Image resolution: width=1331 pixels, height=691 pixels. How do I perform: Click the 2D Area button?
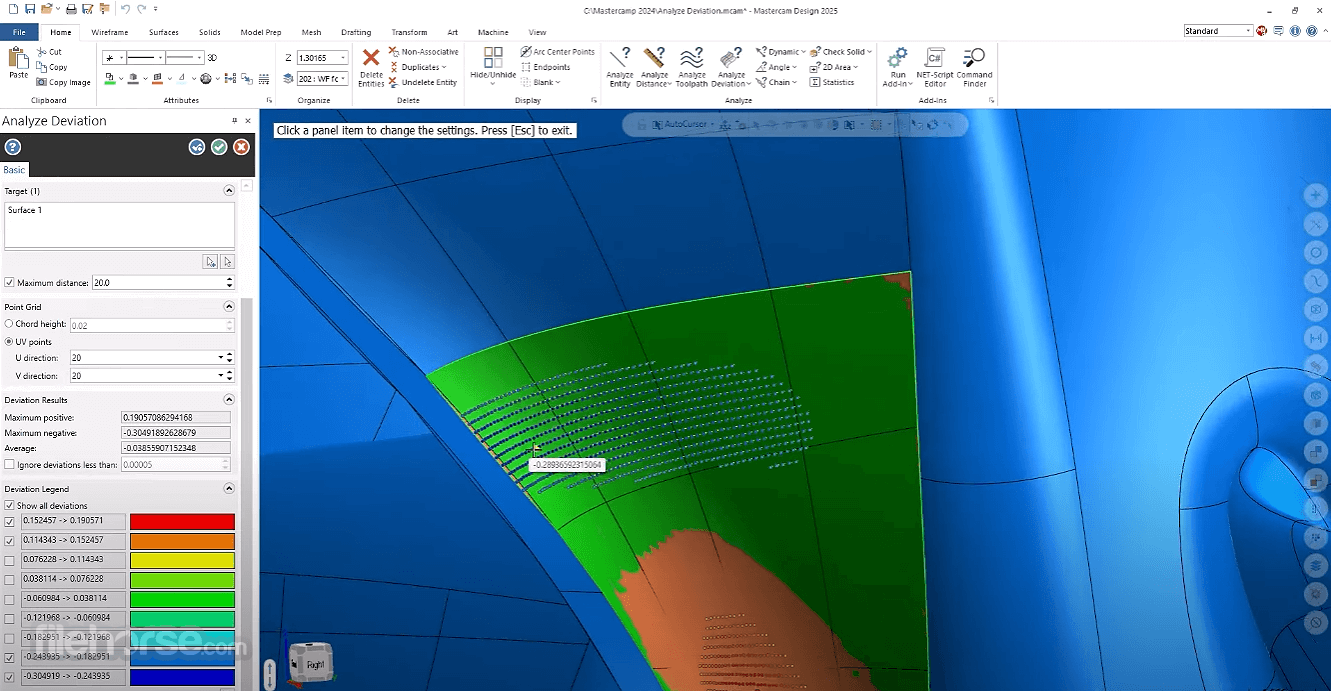point(835,67)
